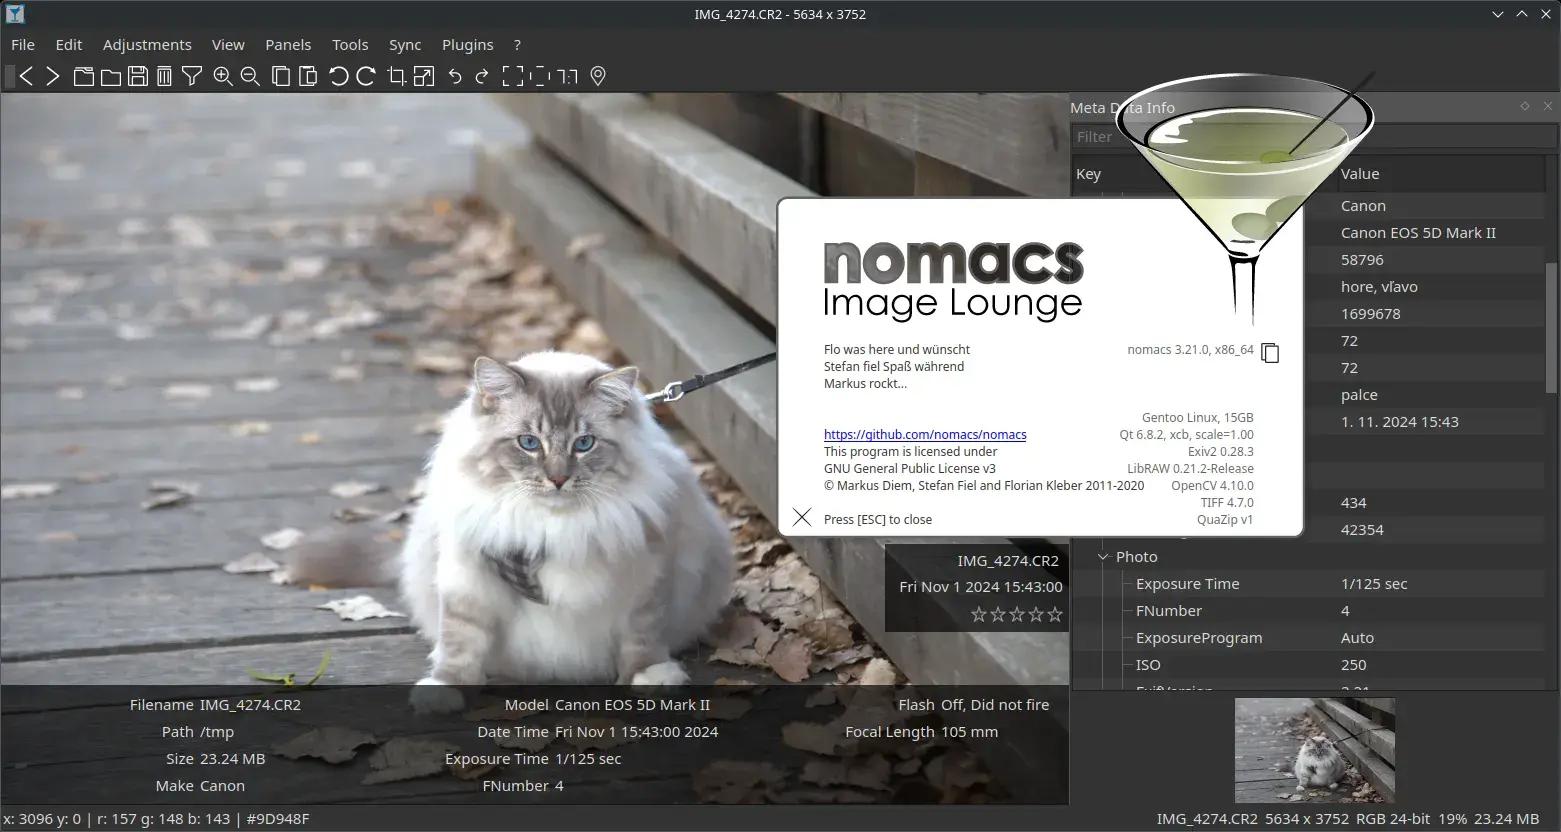Toggle fullscreen mode toolbar icon
The height and width of the screenshot is (832, 1561).
coord(512,76)
